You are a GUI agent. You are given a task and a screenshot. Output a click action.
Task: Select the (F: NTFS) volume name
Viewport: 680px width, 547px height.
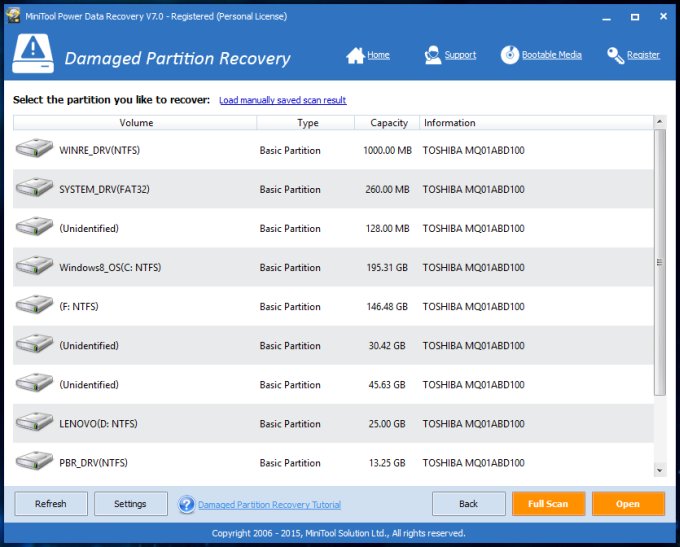(x=79, y=307)
